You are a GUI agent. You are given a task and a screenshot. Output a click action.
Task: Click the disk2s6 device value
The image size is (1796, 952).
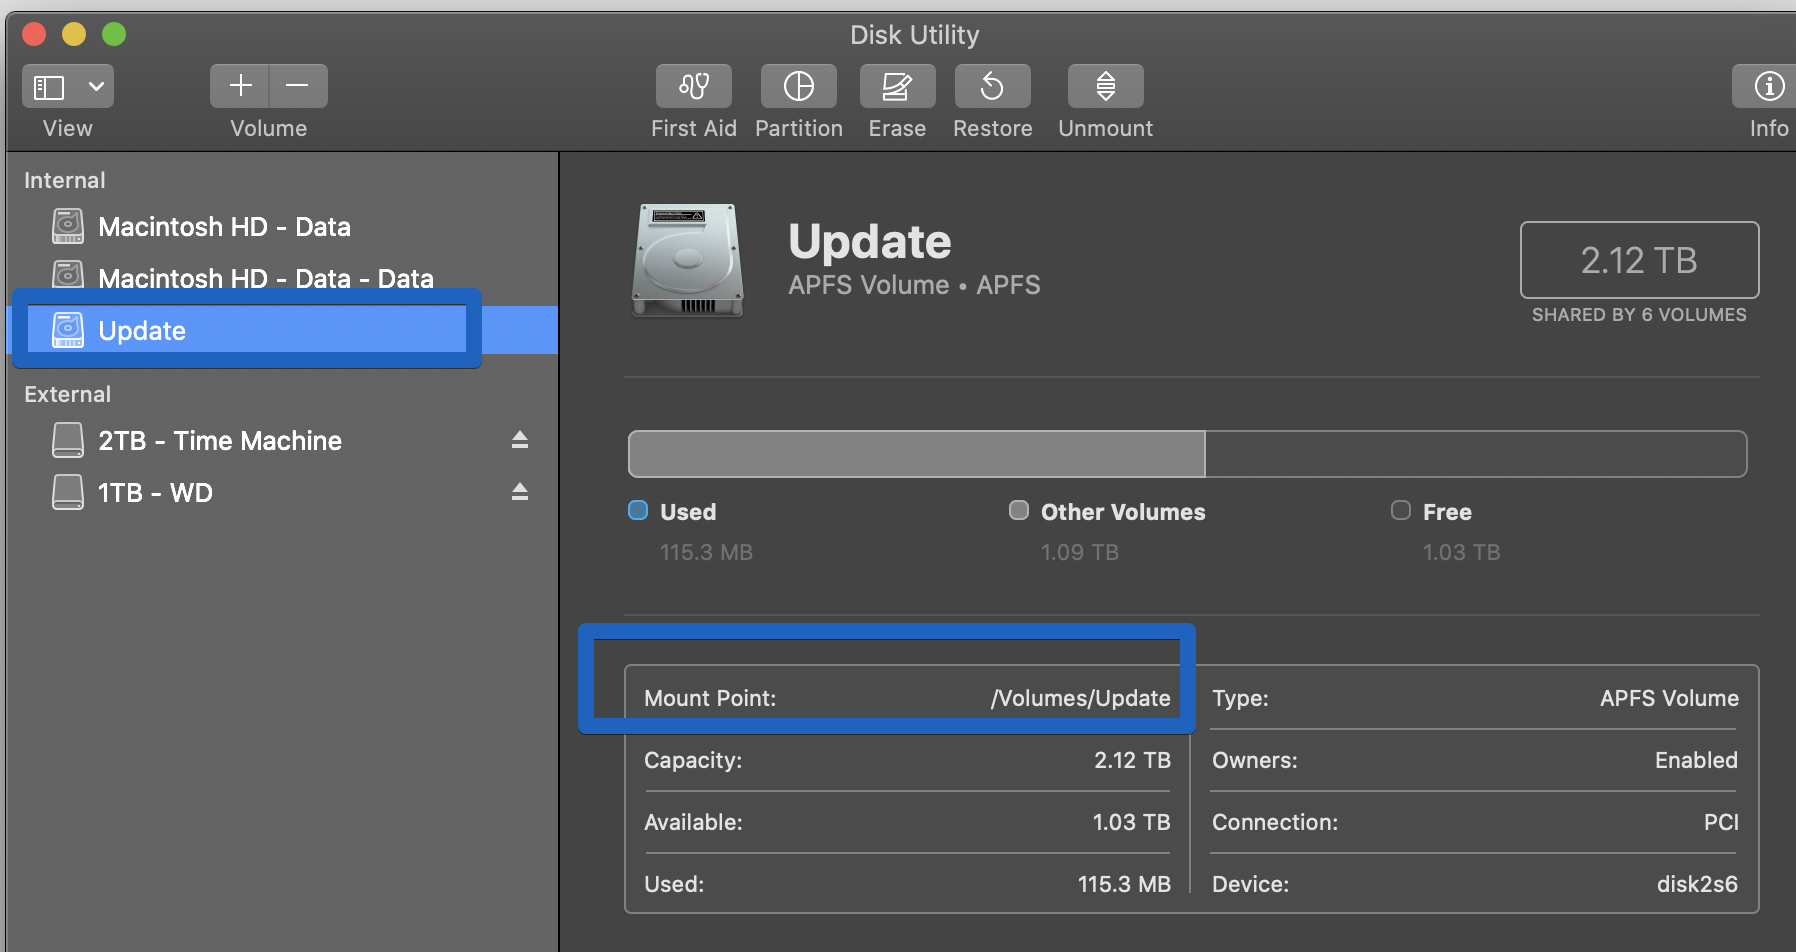1697,884
